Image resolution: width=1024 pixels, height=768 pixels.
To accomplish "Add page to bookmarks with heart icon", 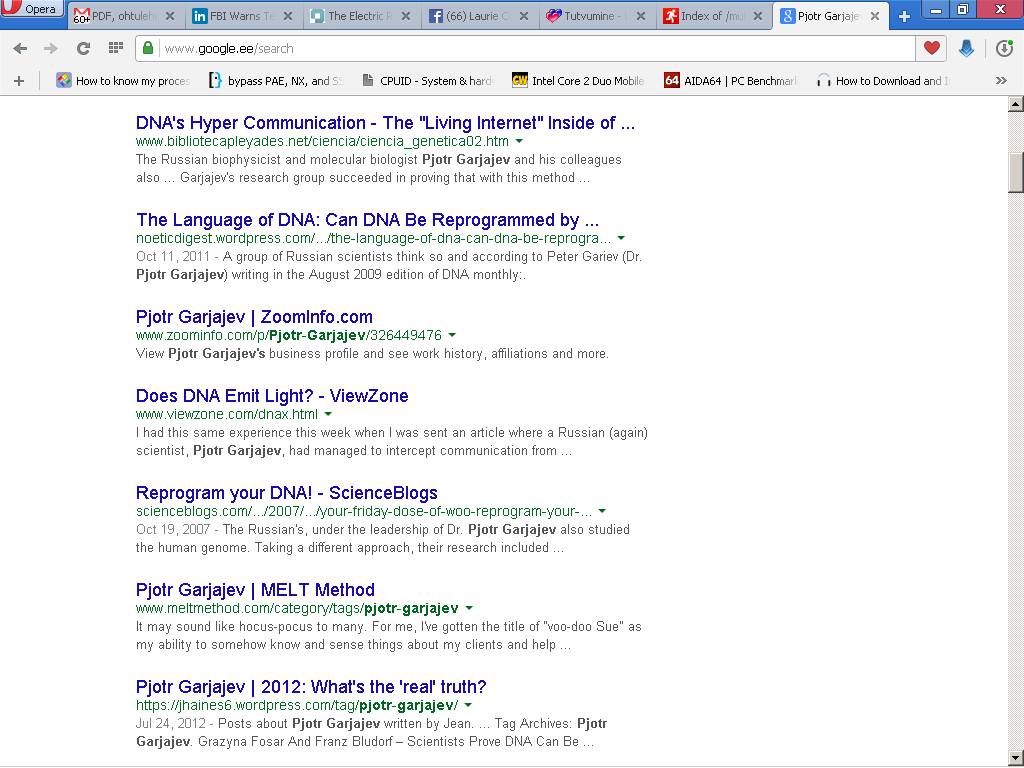I will [x=932, y=48].
